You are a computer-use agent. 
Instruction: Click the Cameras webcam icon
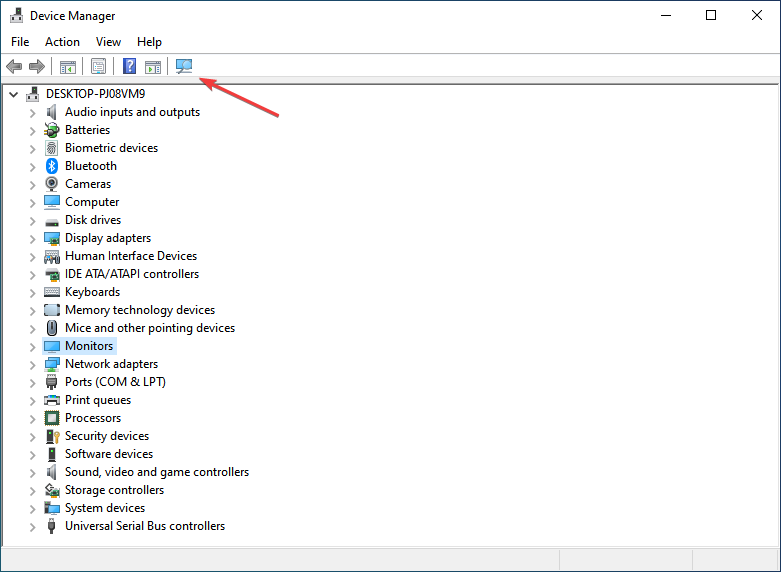coord(52,184)
